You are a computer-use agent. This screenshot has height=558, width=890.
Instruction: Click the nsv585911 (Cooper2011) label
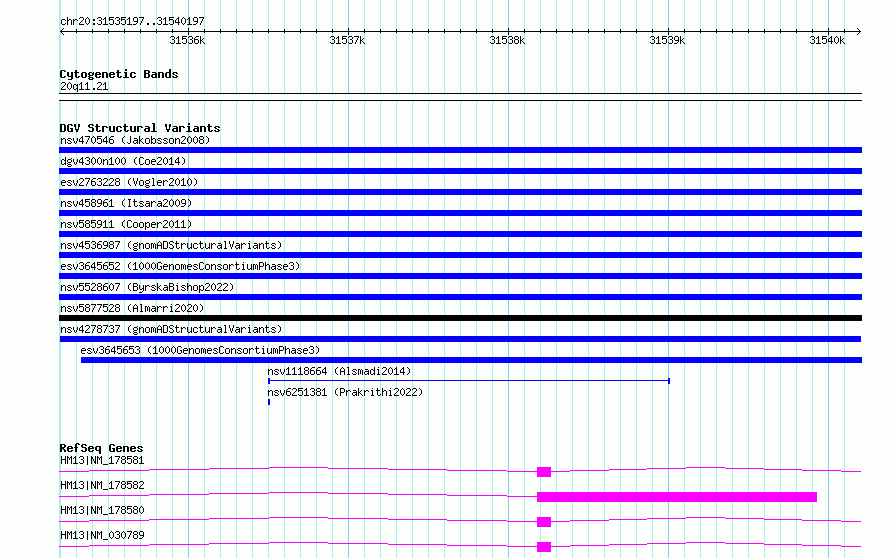click(126, 224)
